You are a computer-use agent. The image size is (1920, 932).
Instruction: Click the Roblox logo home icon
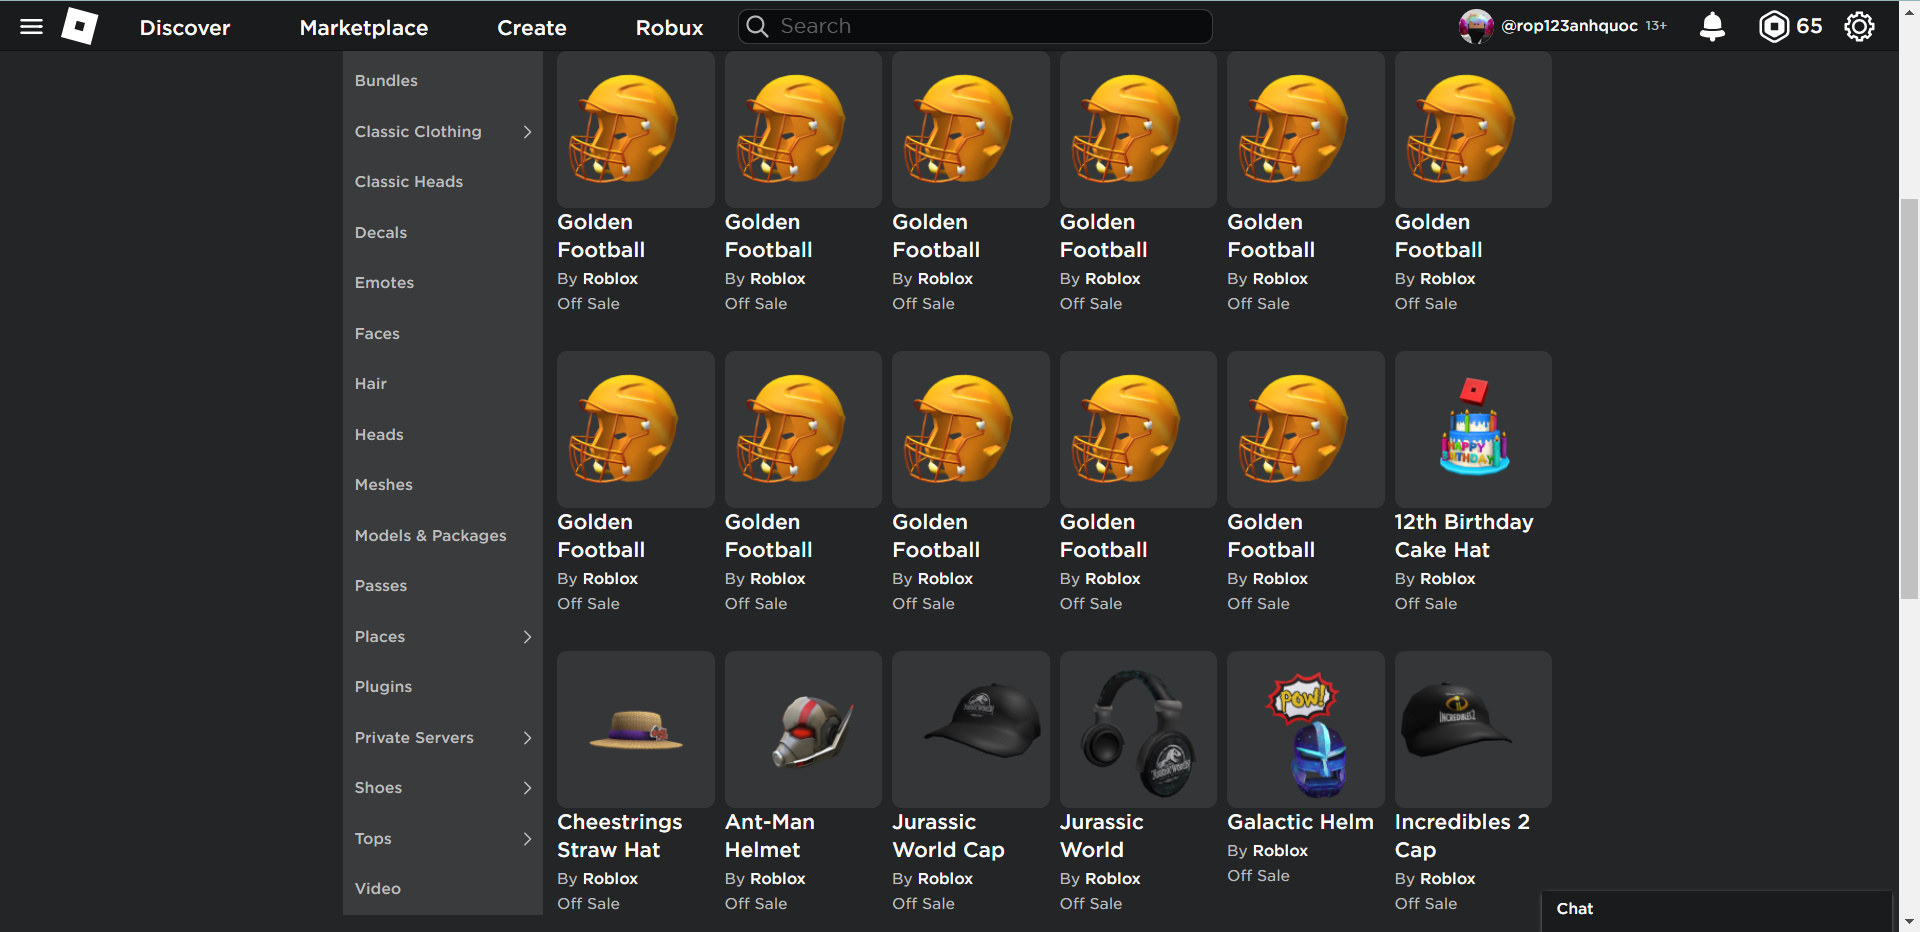(x=80, y=26)
